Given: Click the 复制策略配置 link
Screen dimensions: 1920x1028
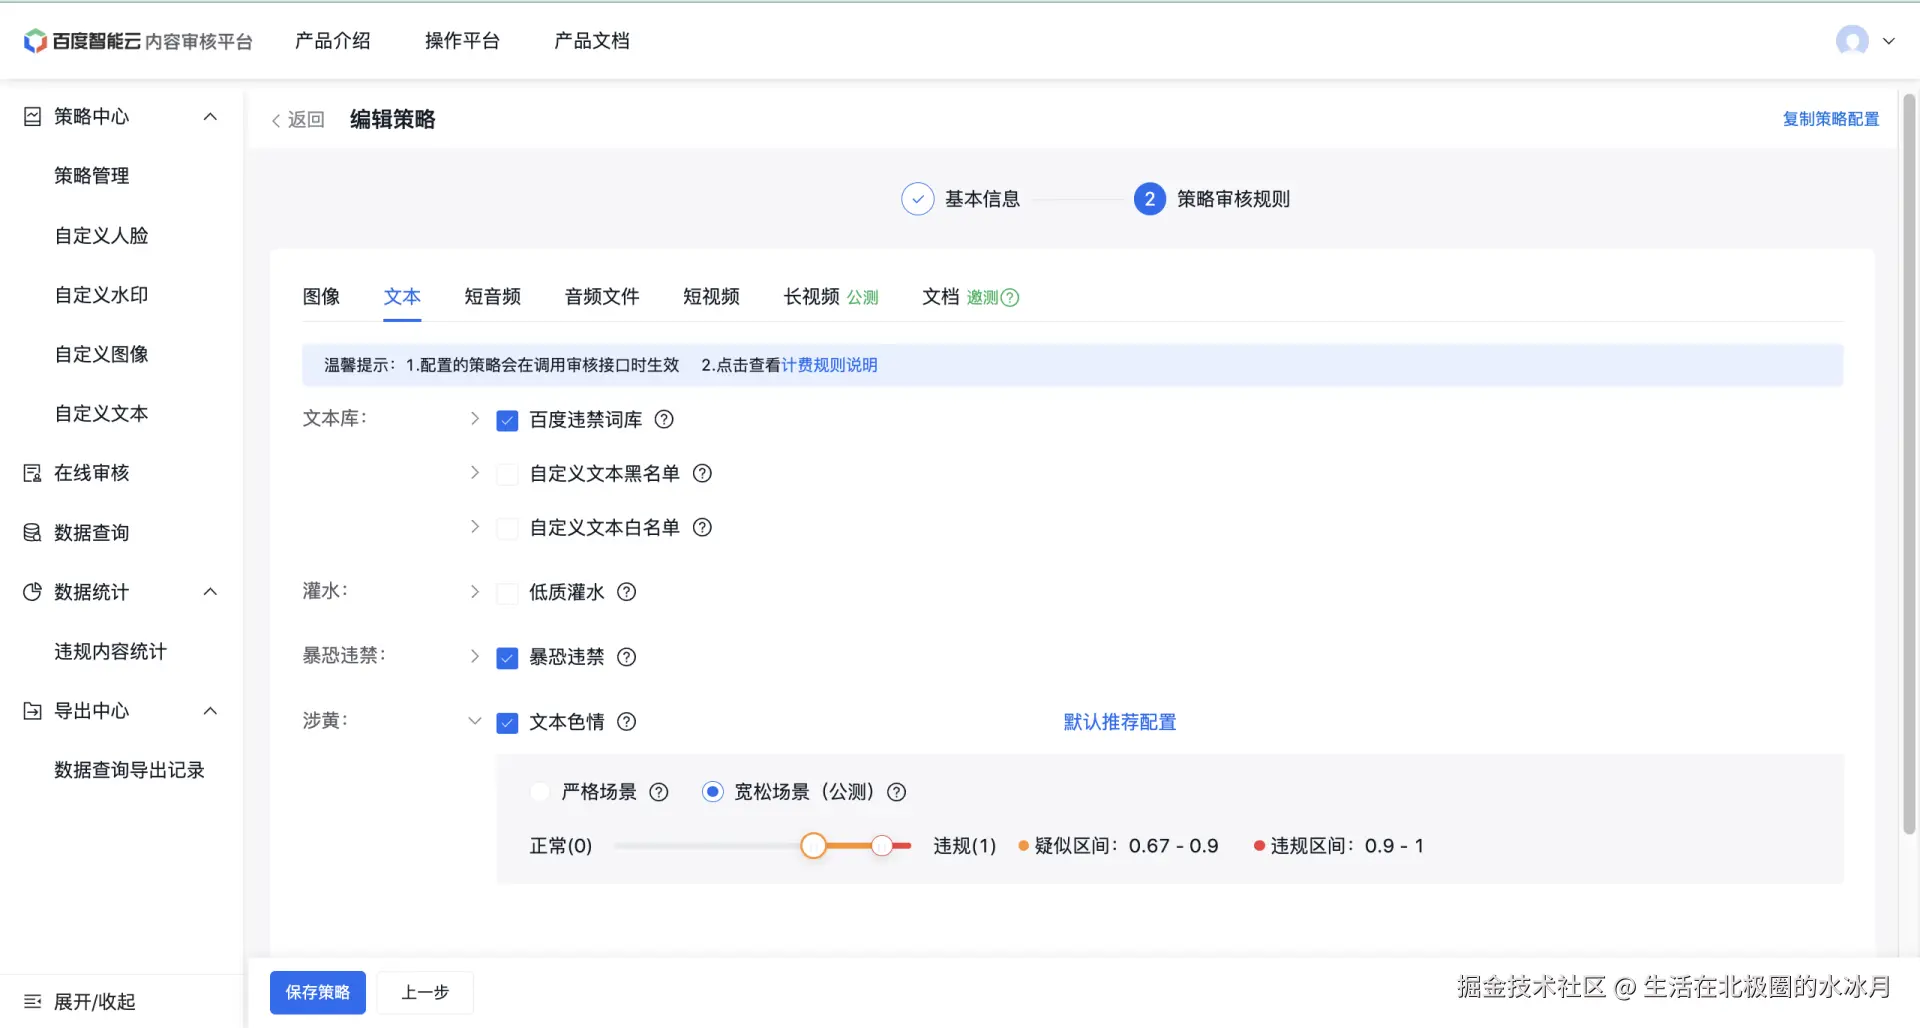Looking at the screenshot, I should 1831,119.
